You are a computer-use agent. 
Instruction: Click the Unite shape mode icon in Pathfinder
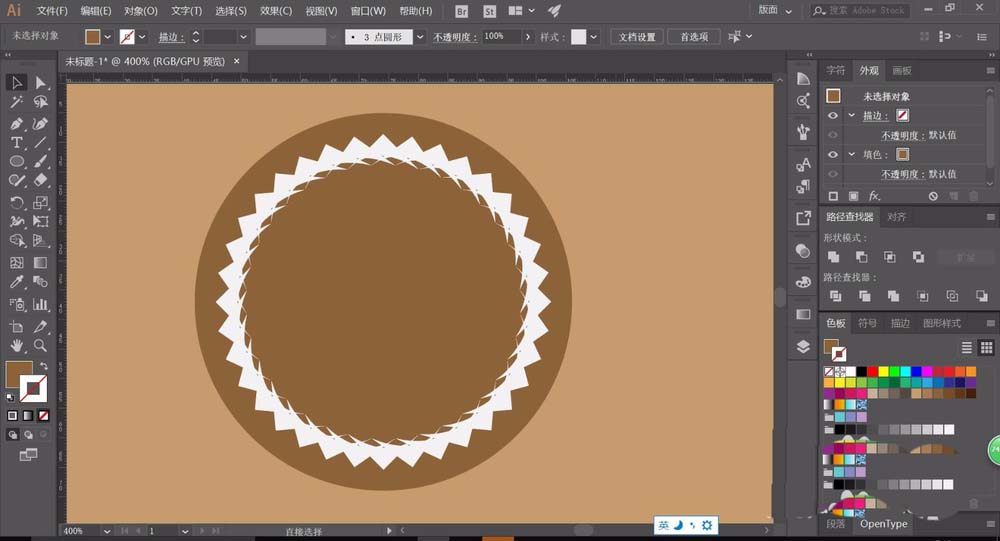[x=834, y=257]
